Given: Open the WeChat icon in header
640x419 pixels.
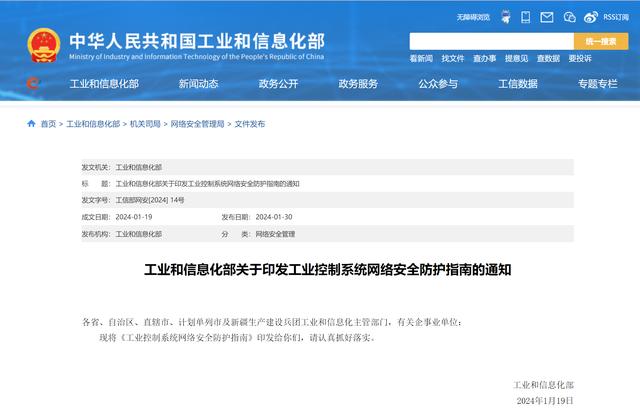Looking at the screenshot, I should click(569, 17).
